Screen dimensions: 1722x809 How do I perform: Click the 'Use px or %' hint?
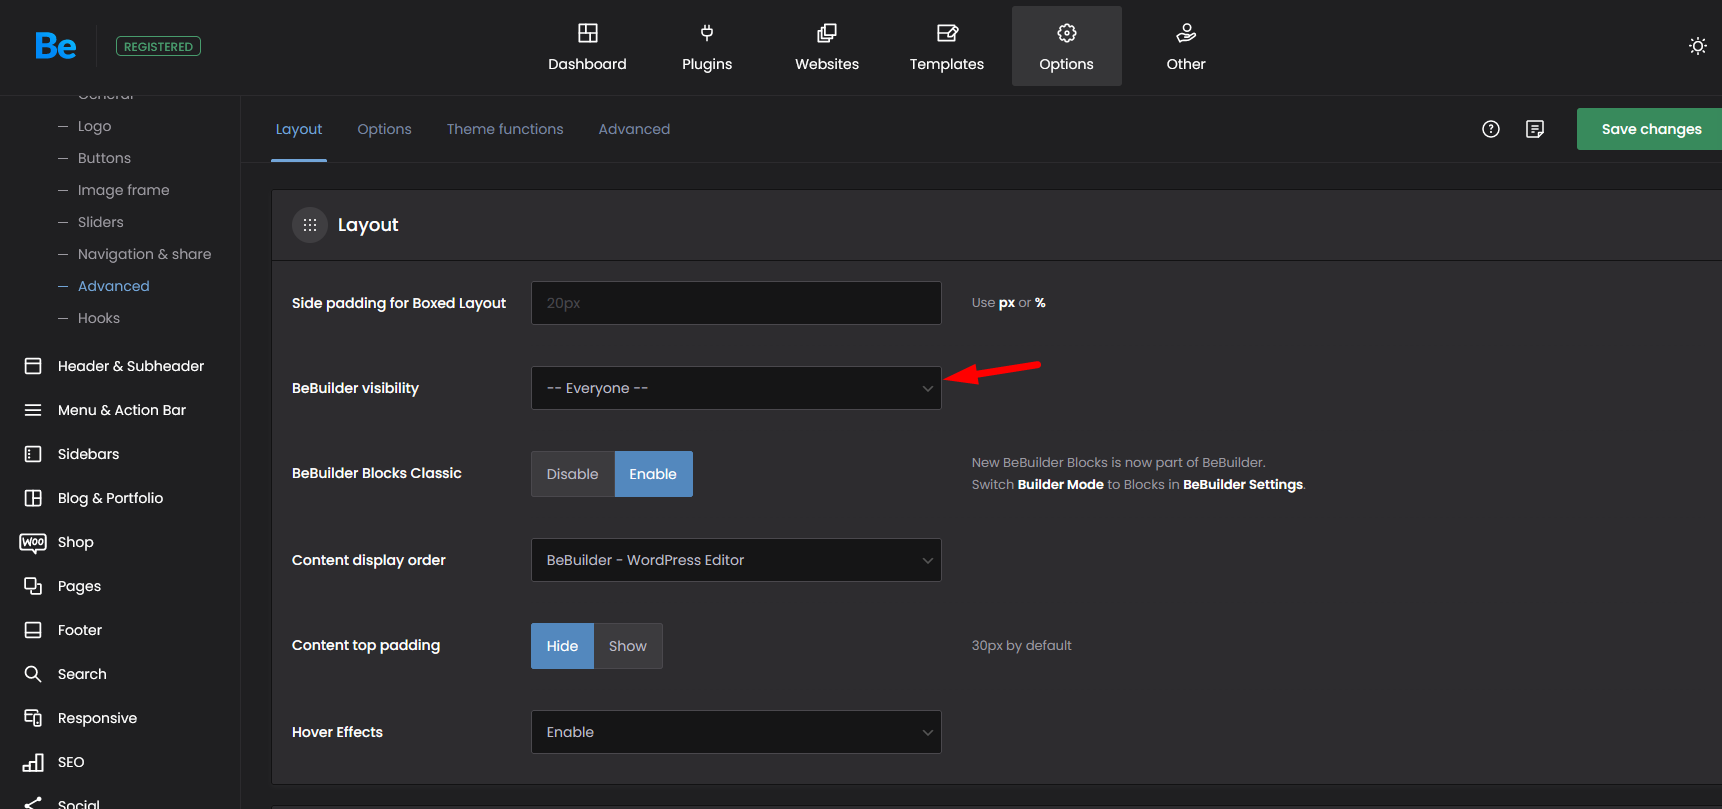1008,302
